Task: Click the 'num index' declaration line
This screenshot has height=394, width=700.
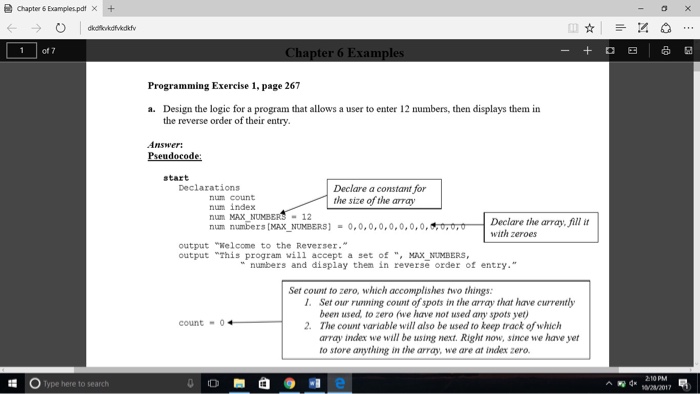Action: coord(232,207)
